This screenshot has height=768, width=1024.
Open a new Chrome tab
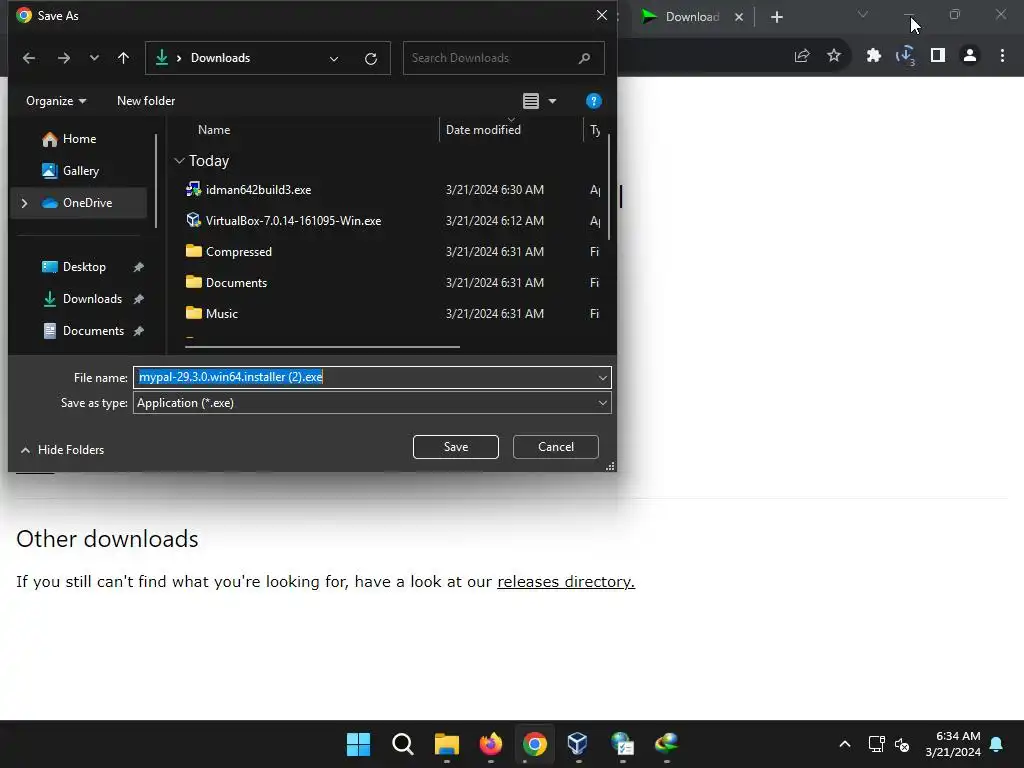[x=776, y=17]
